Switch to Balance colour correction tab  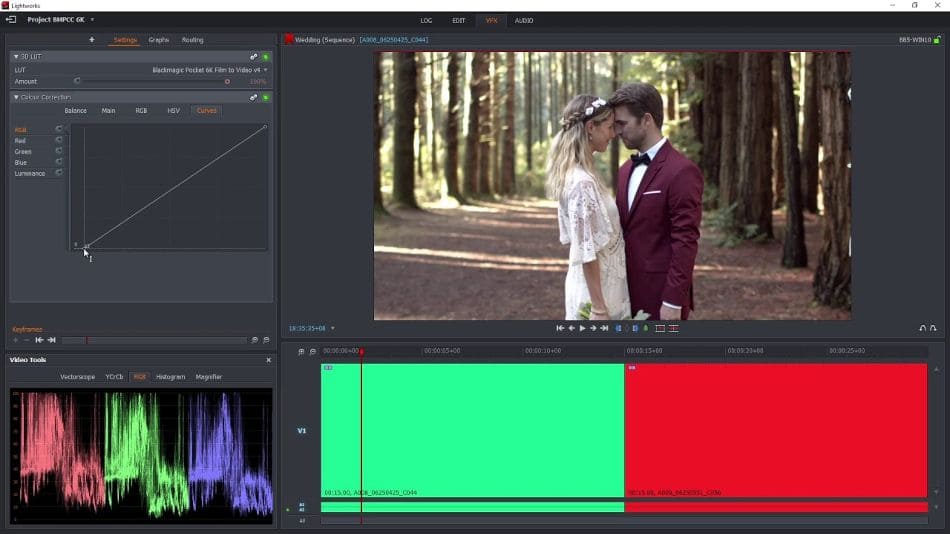(x=76, y=110)
